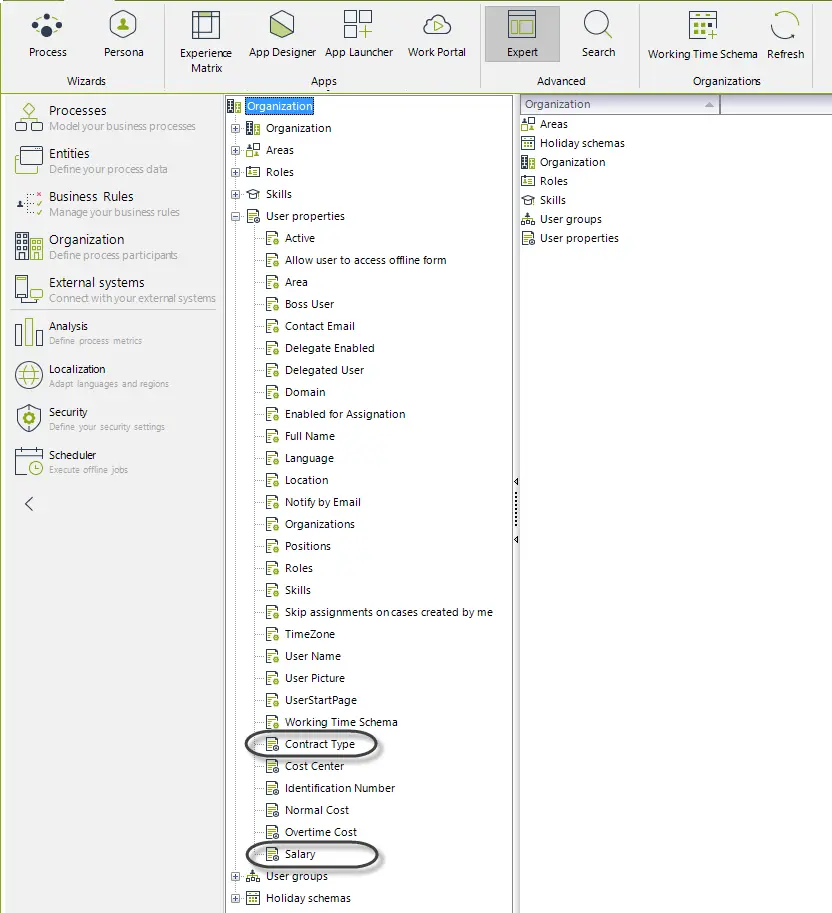Expand the Roles tree node

pyautogui.click(x=235, y=172)
